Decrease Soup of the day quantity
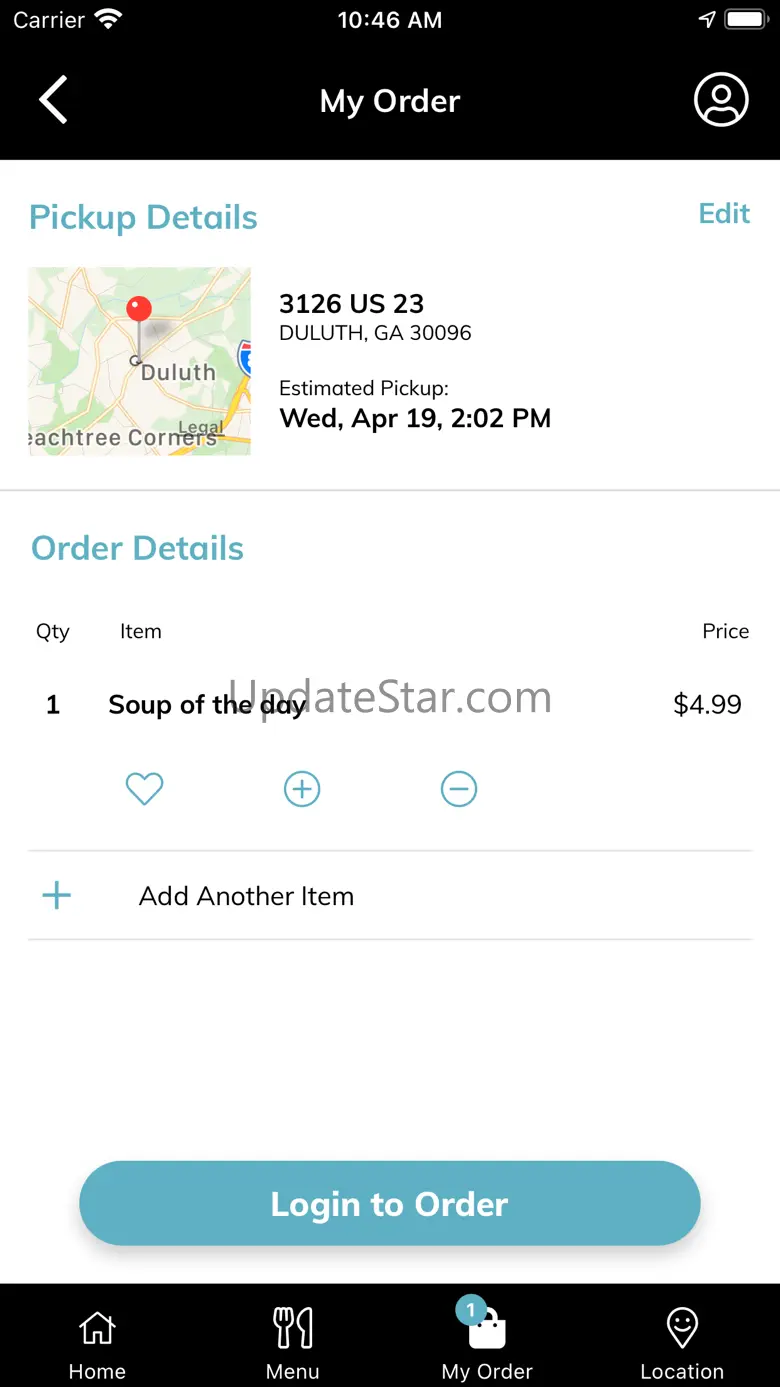This screenshot has width=780, height=1387. 459,789
